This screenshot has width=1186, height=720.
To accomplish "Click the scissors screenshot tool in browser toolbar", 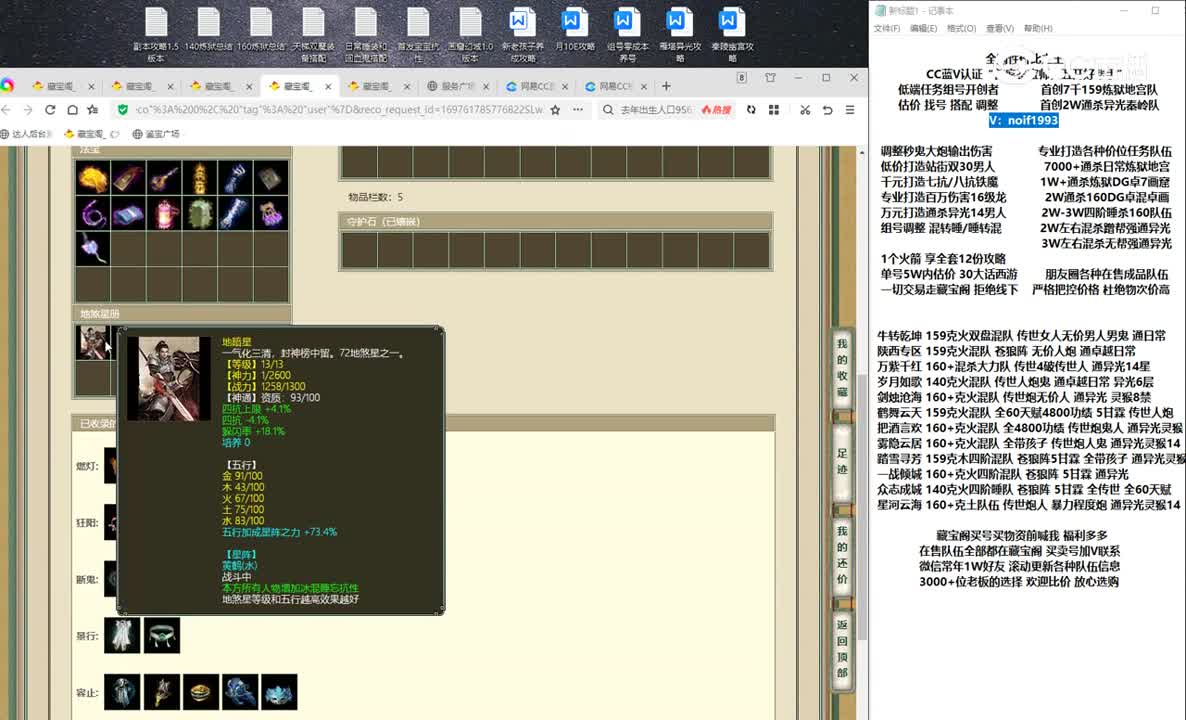I will tap(805, 110).
